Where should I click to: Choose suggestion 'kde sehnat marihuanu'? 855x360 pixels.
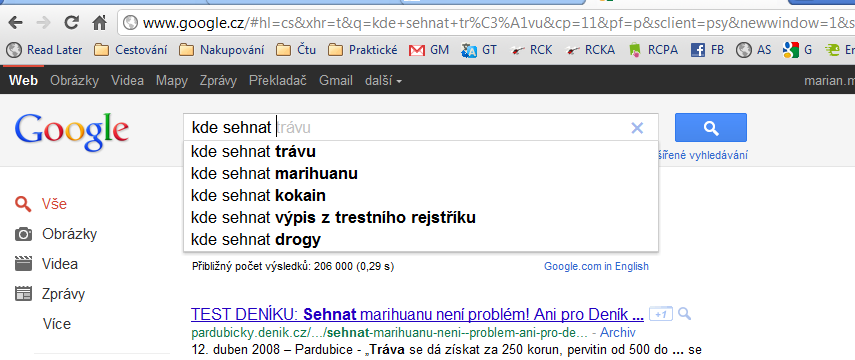click(420, 174)
